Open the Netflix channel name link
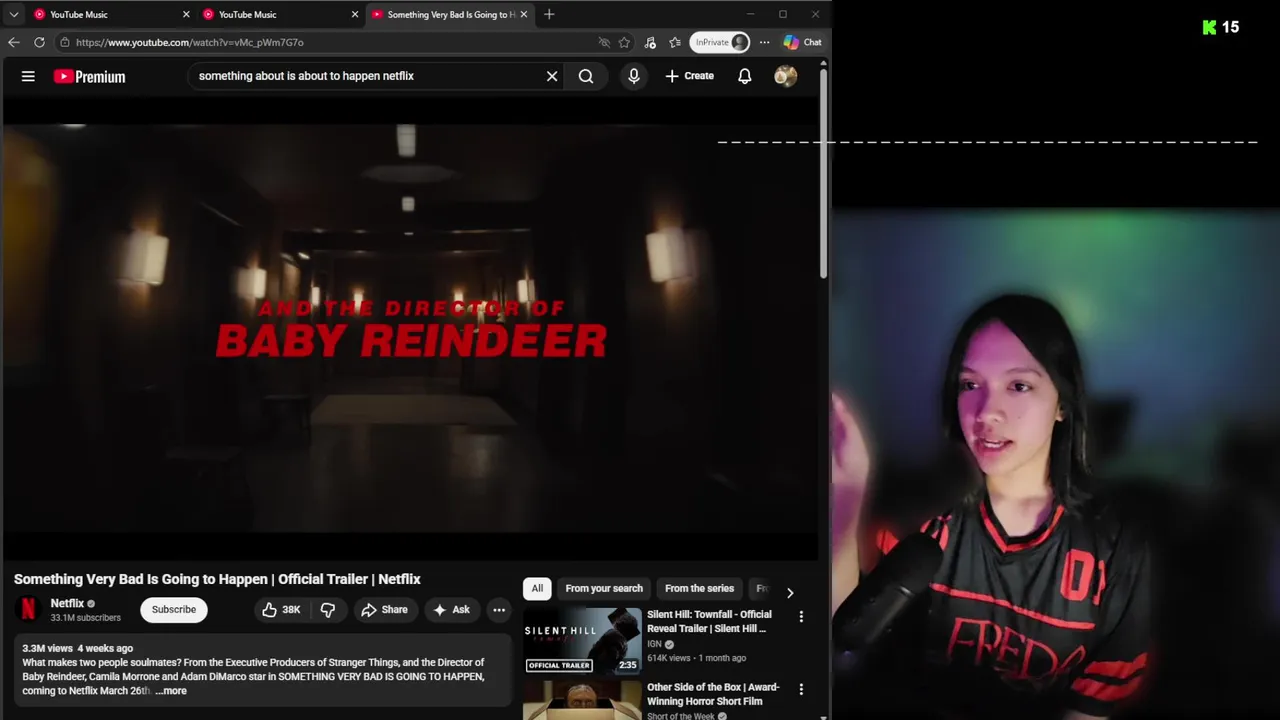 (67, 603)
